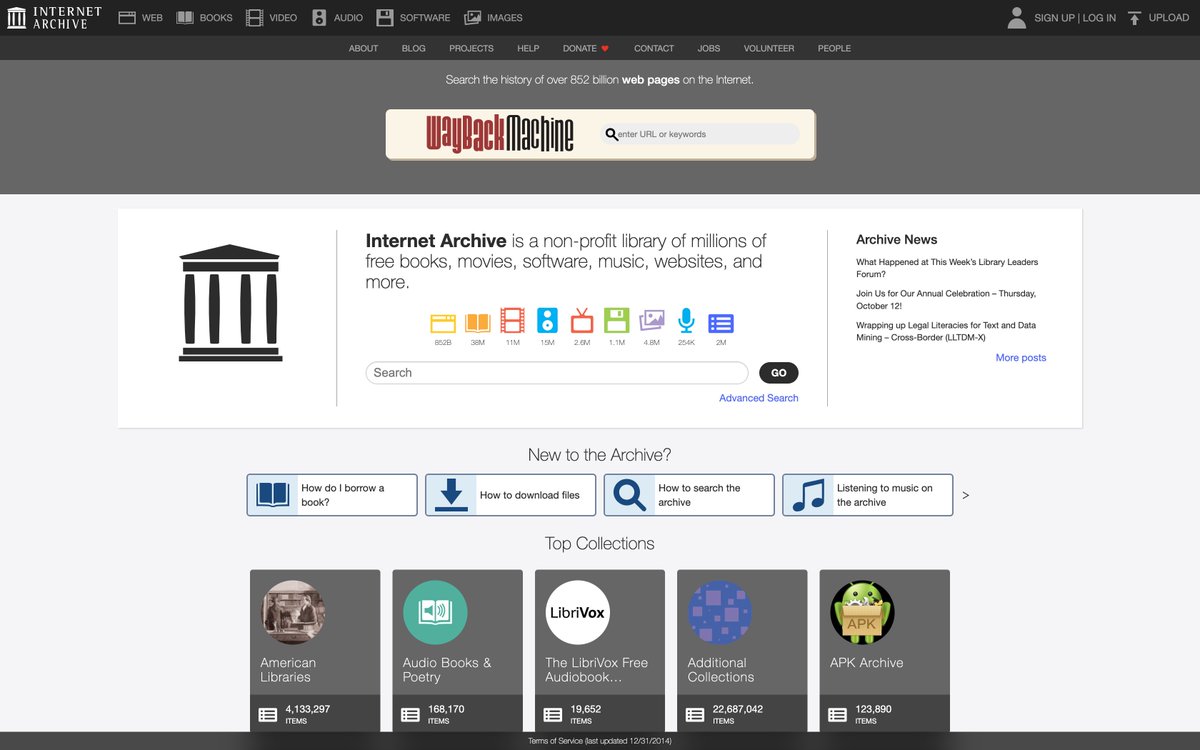Open 'How to search the archive' card

pos(689,495)
